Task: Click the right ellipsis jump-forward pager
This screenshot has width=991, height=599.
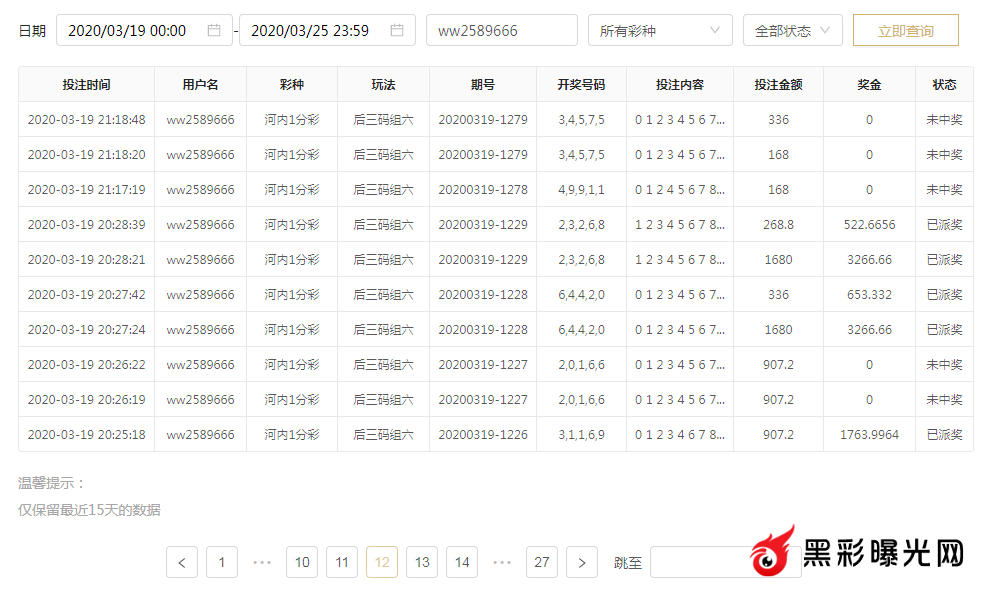Action: click(x=502, y=562)
